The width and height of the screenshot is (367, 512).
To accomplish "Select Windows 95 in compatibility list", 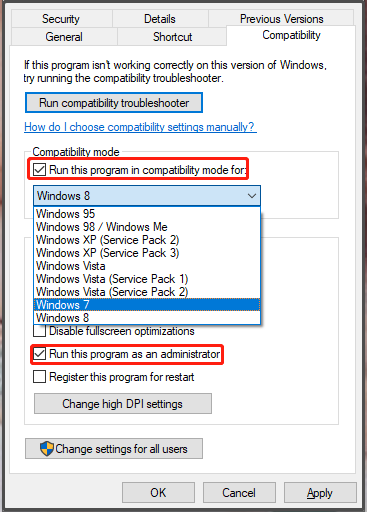I will coord(147,214).
